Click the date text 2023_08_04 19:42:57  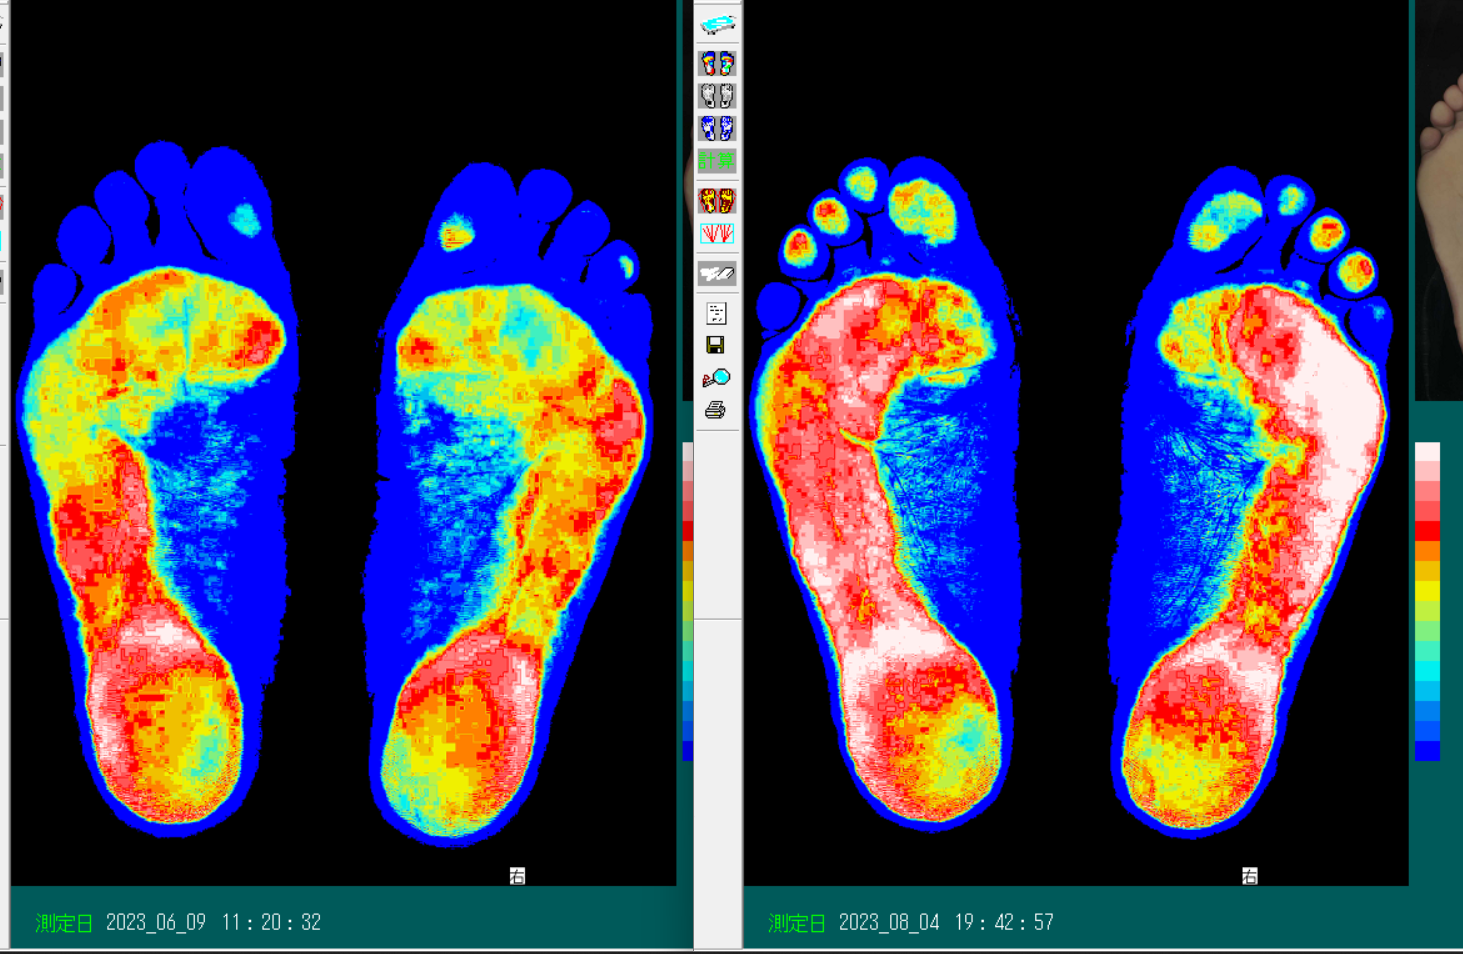(x=946, y=922)
